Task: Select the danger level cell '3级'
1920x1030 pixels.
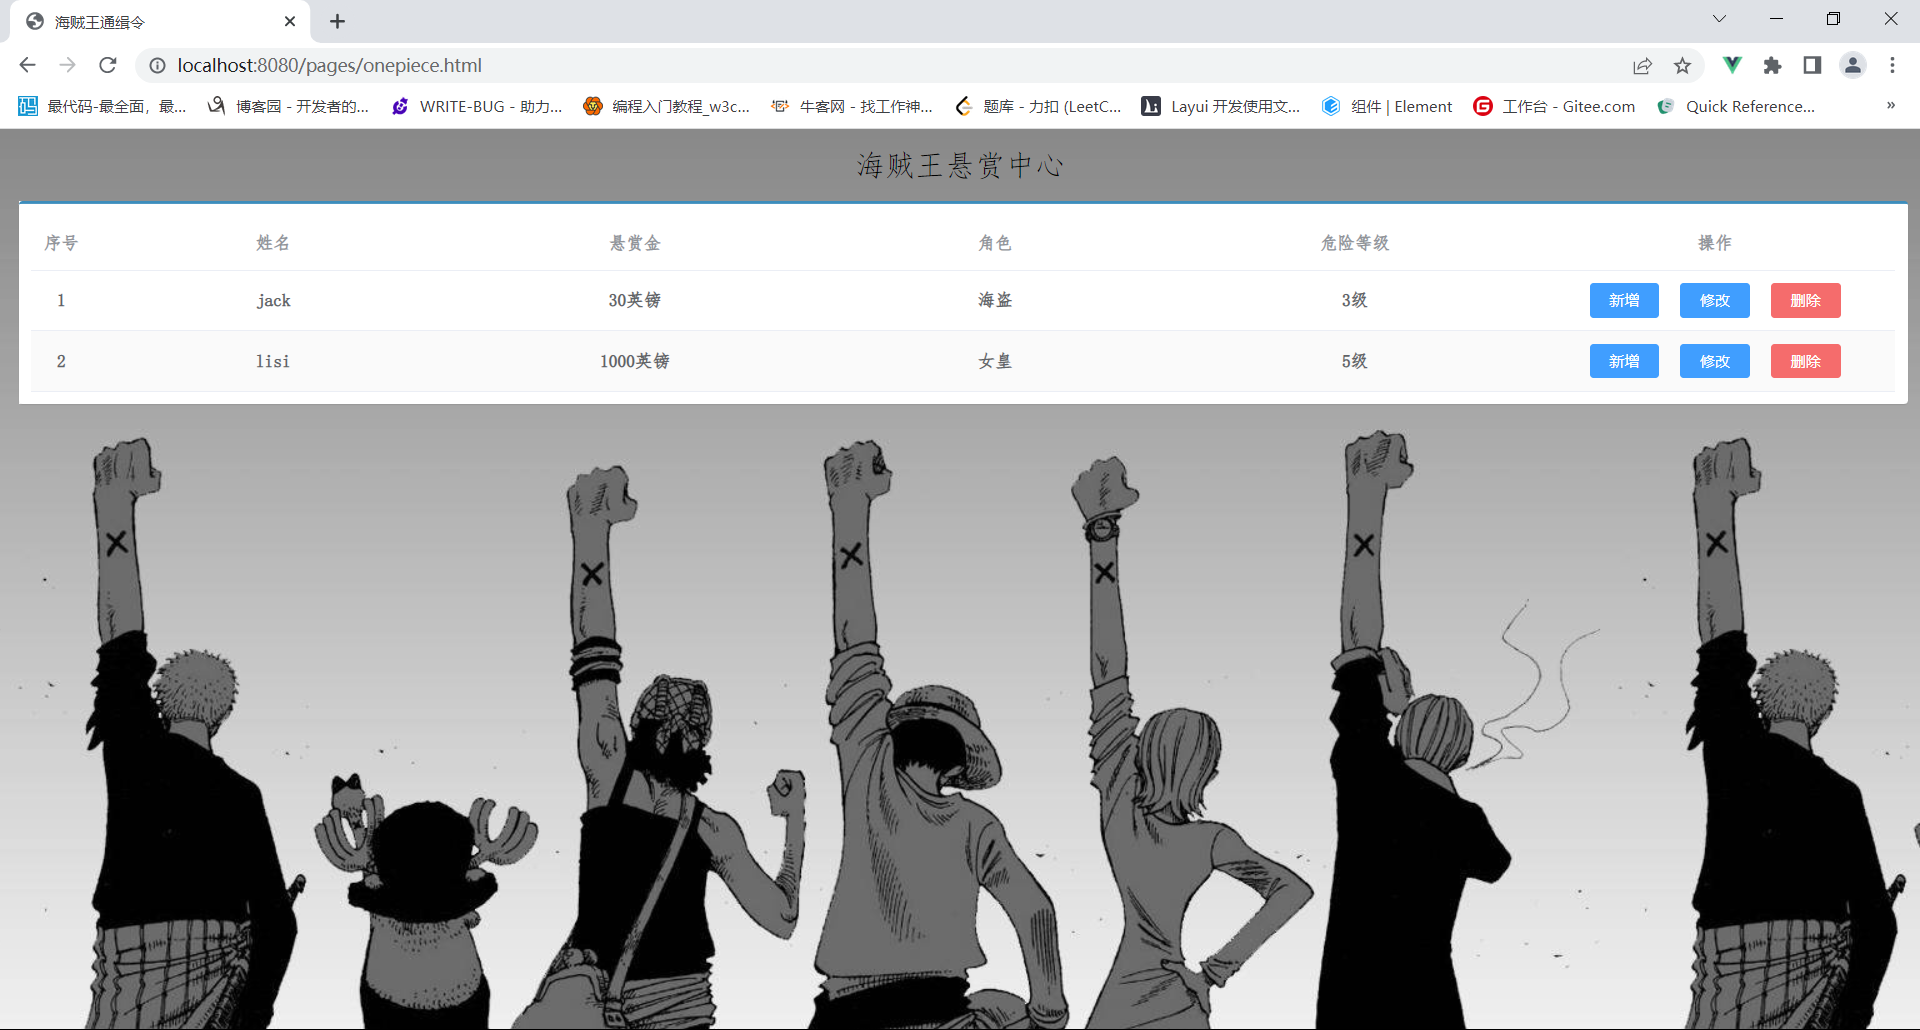Action: click(x=1355, y=300)
